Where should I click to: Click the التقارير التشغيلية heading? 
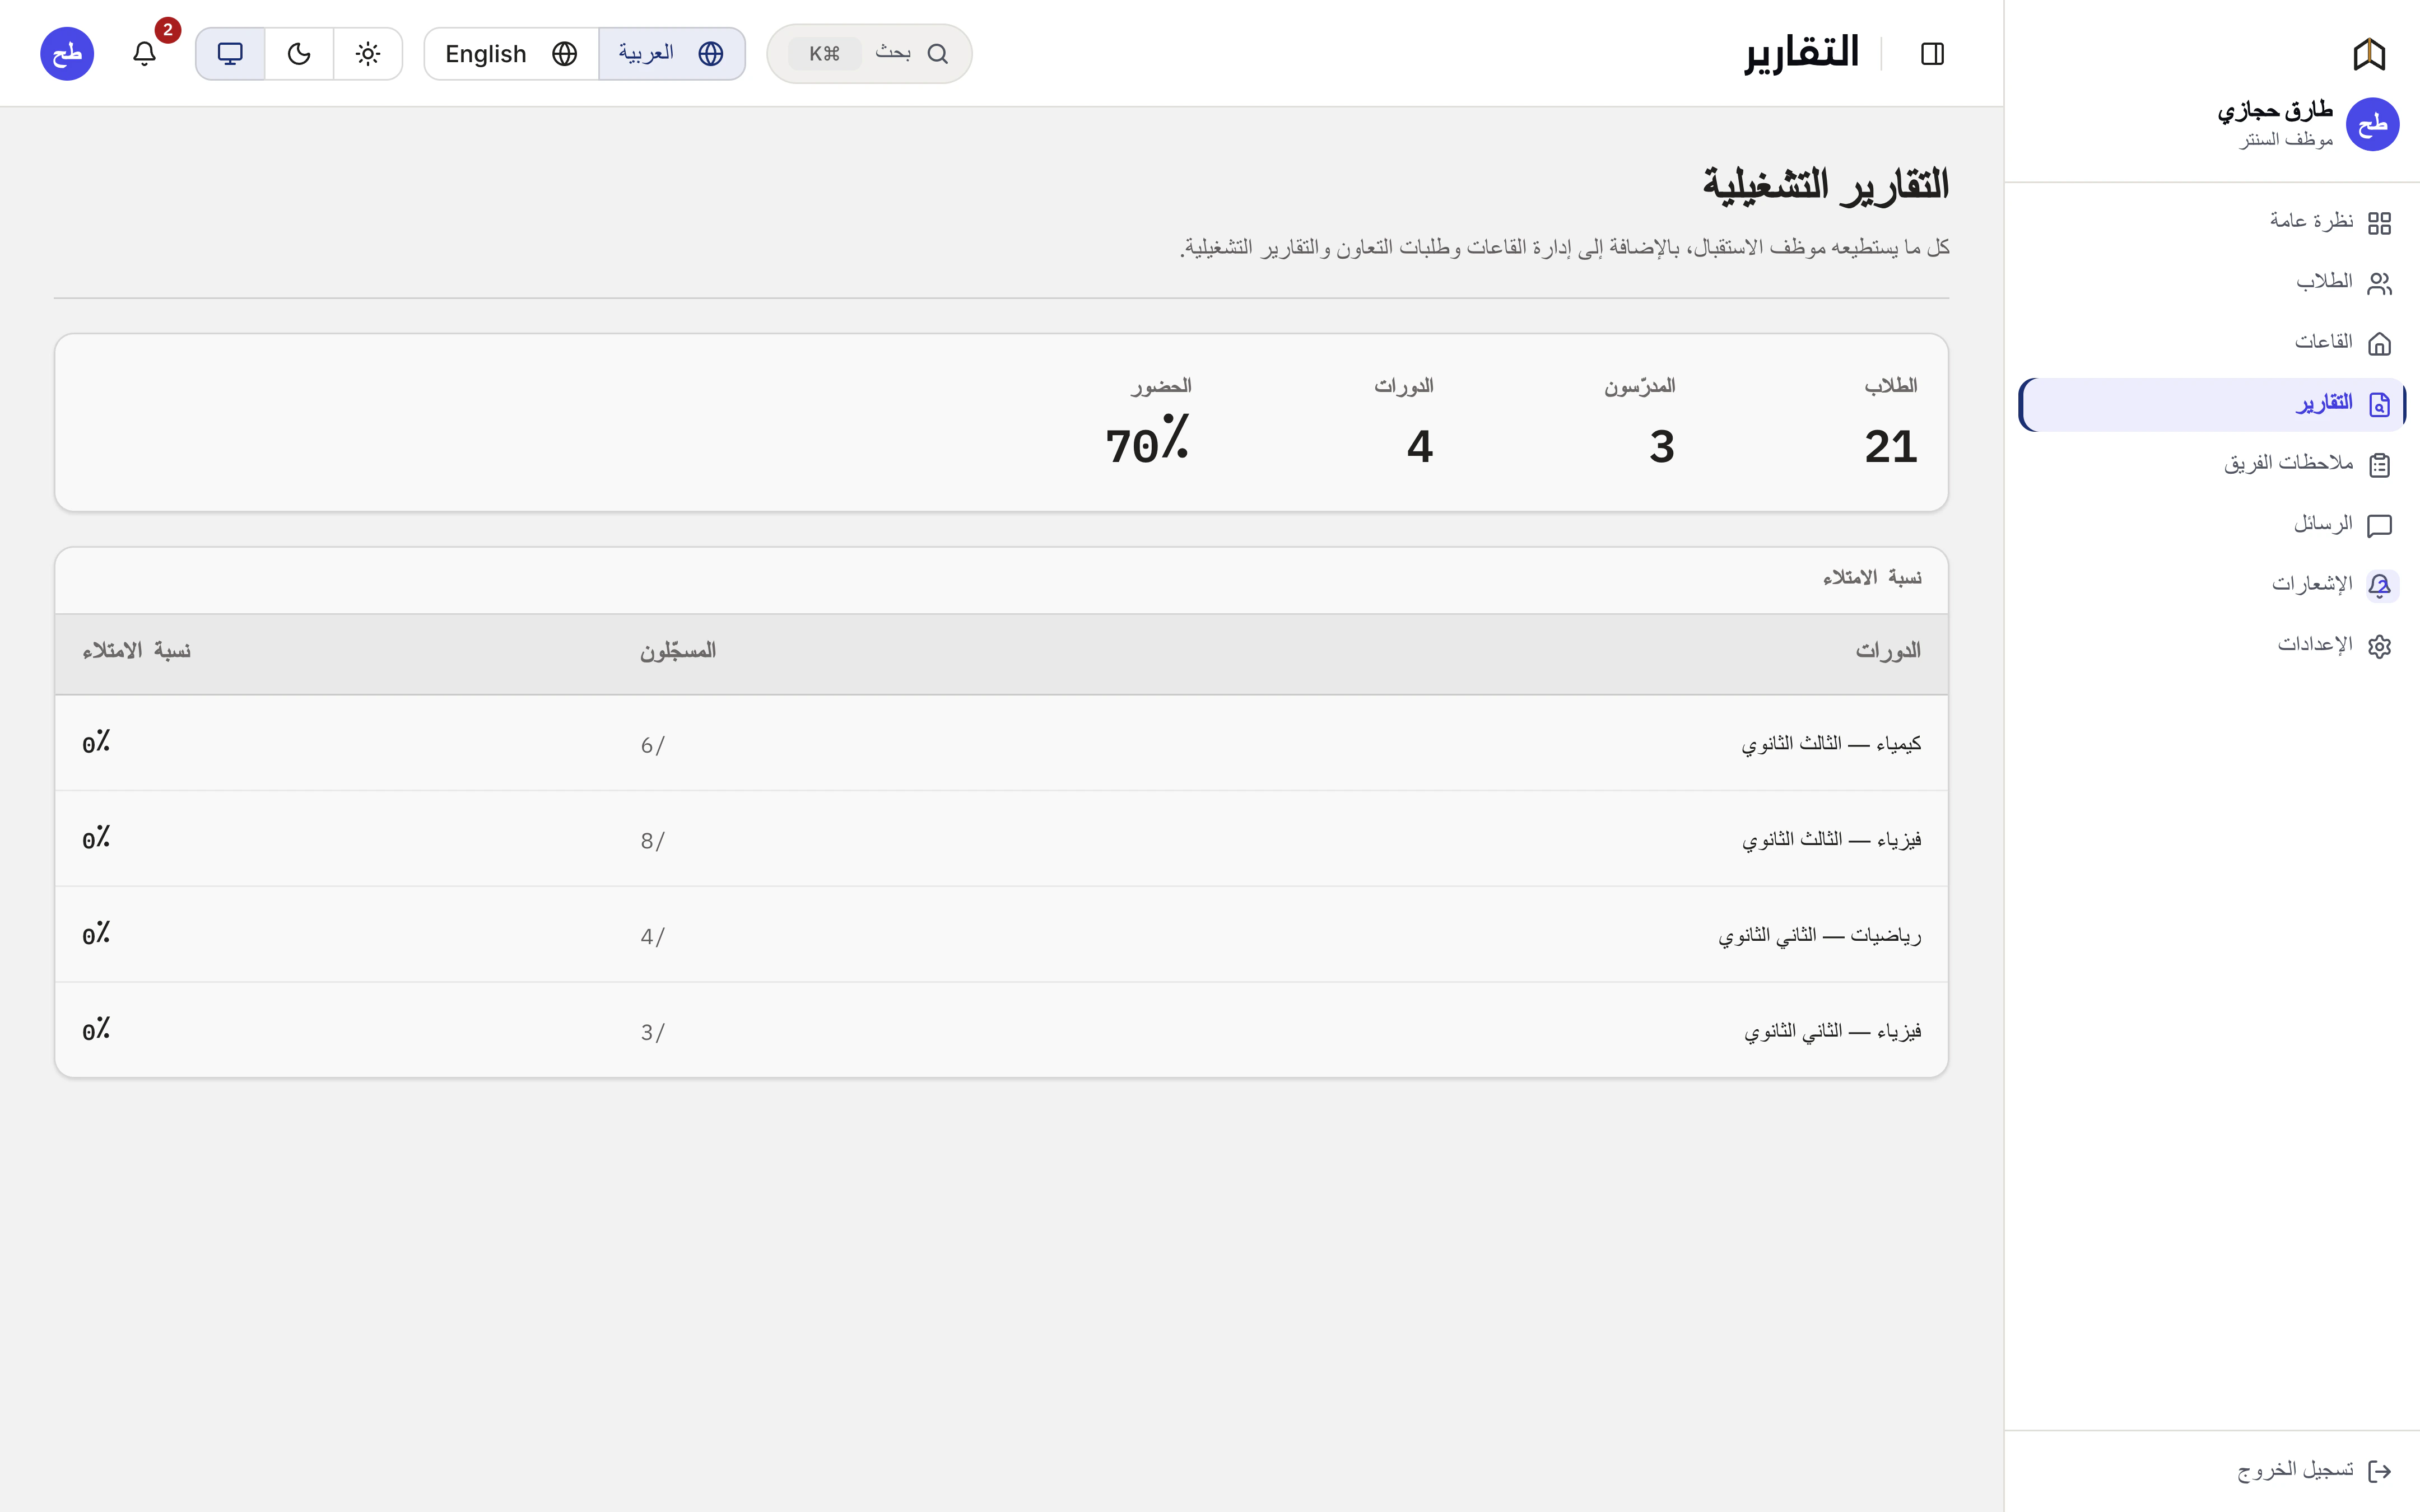click(x=1826, y=185)
